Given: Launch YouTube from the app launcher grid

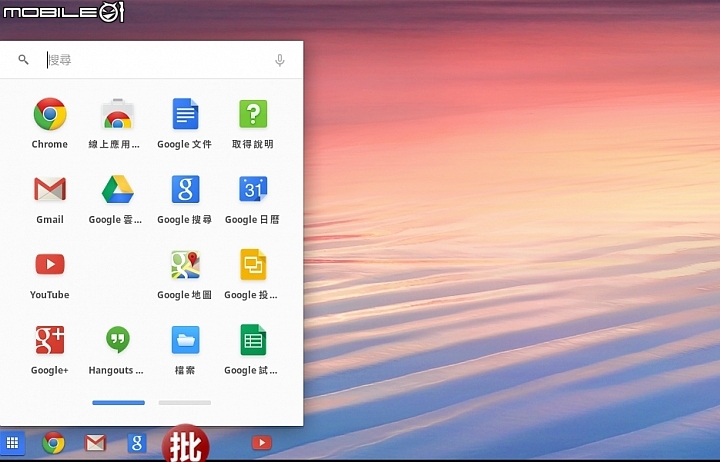Looking at the screenshot, I should point(50,265).
